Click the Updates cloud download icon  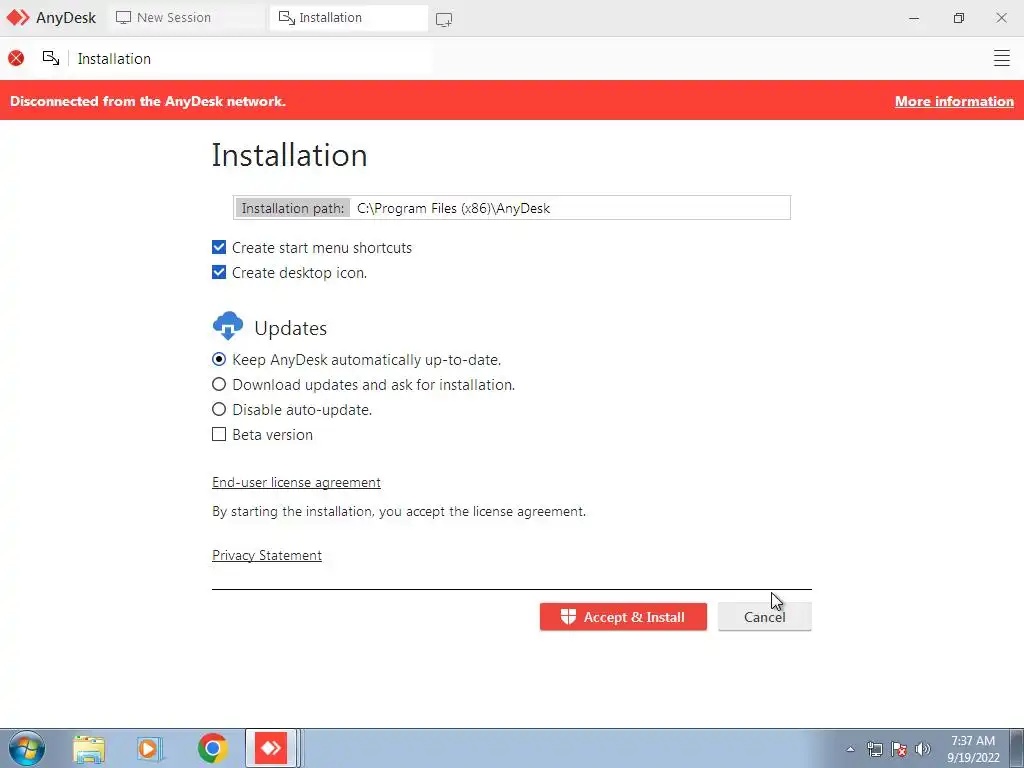point(228,326)
